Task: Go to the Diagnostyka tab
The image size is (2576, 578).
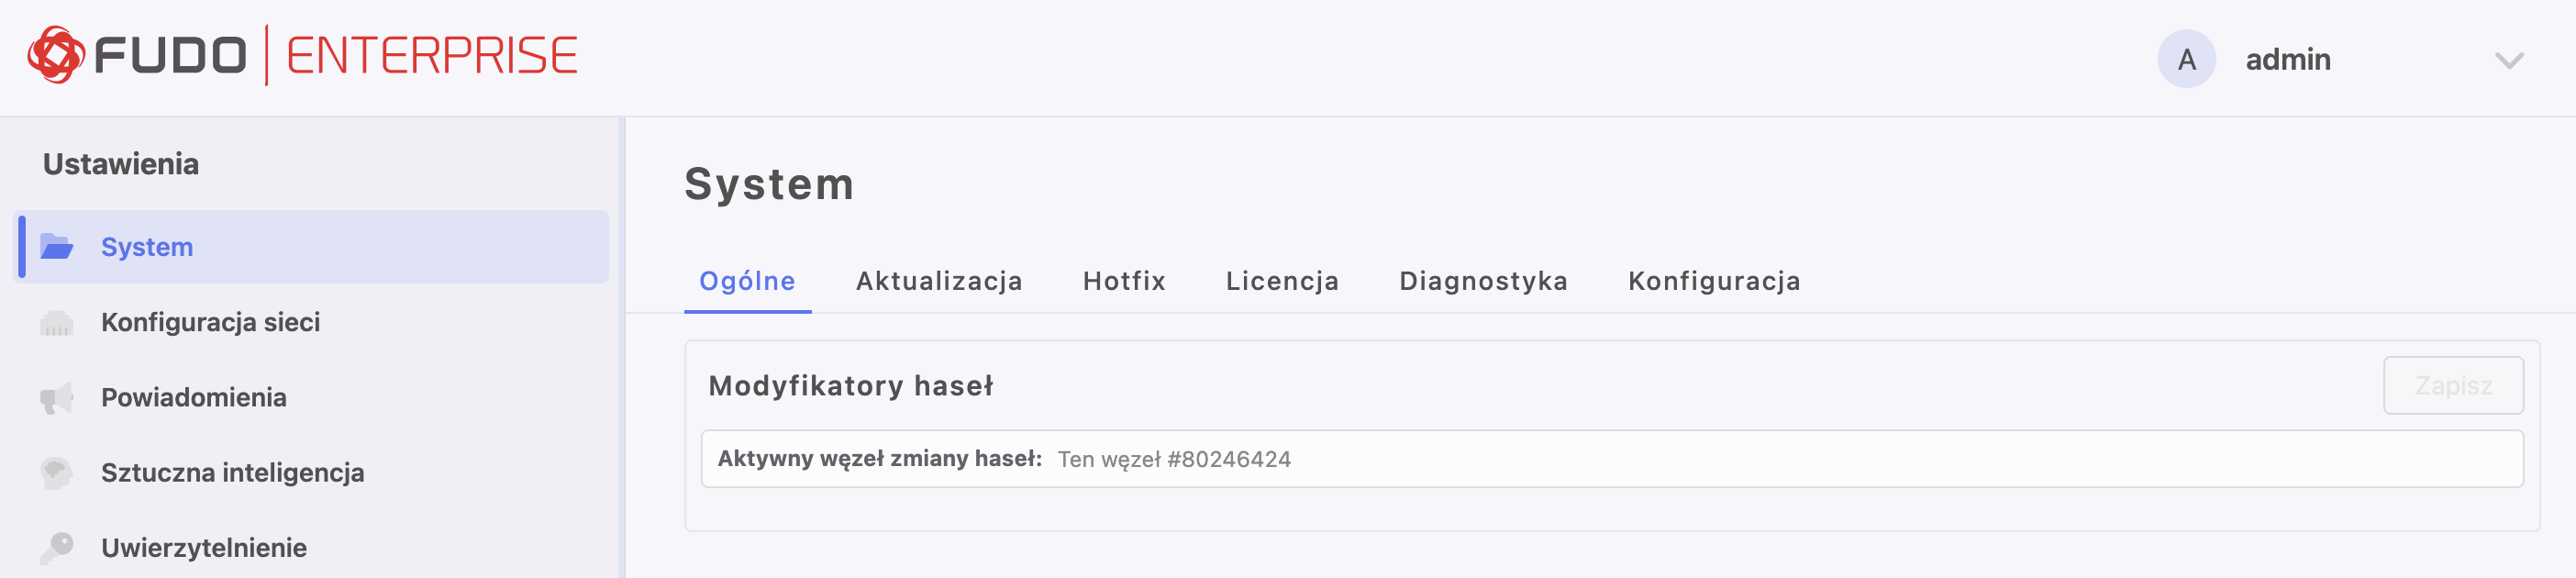Action: pyautogui.click(x=1483, y=281)
